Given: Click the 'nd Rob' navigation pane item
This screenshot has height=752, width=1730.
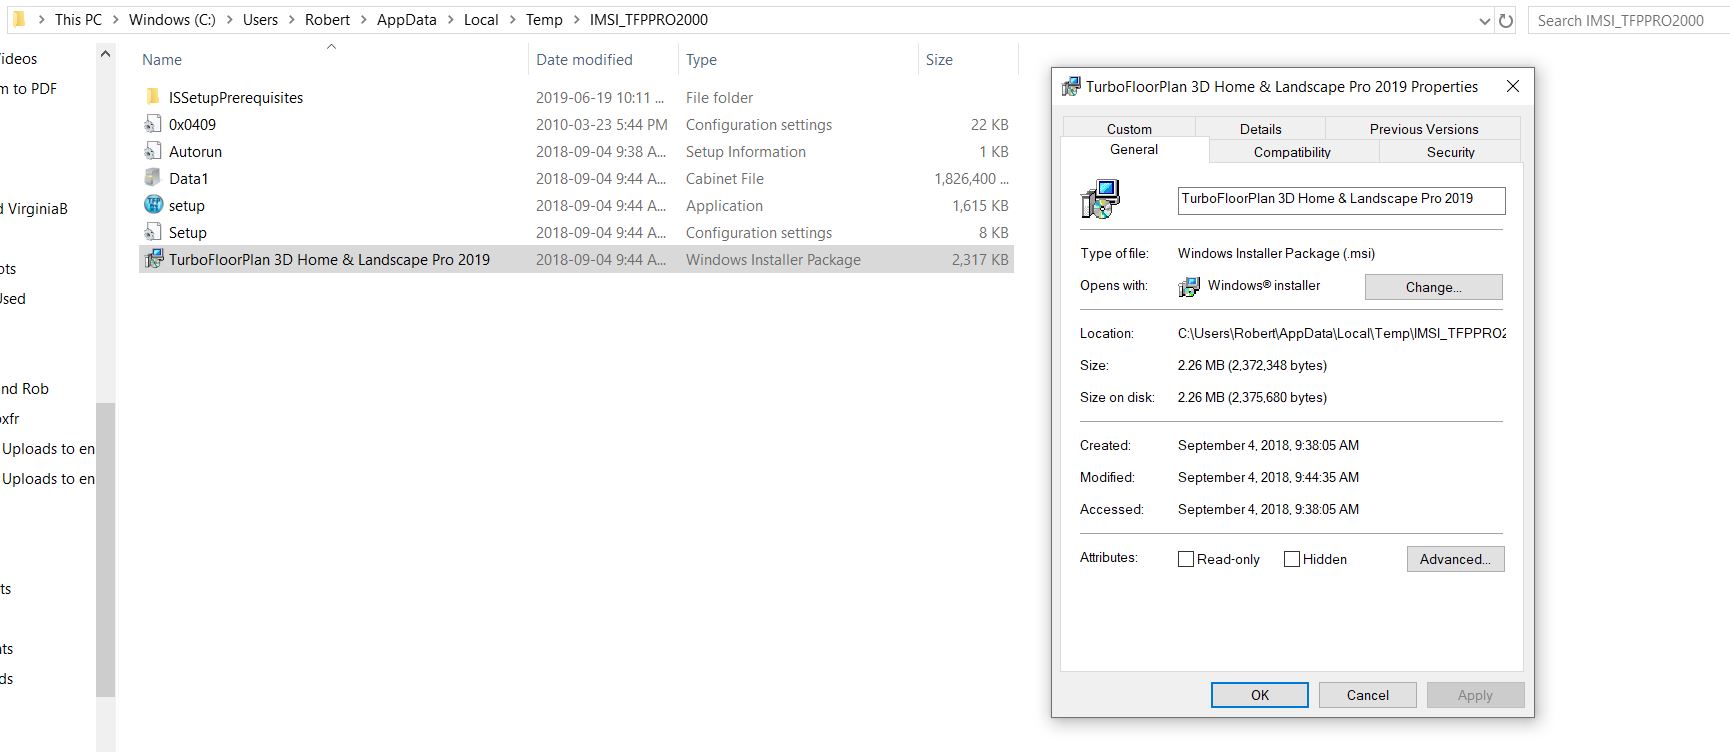Looking at the screenshot, I should click(x=25, y=388).
